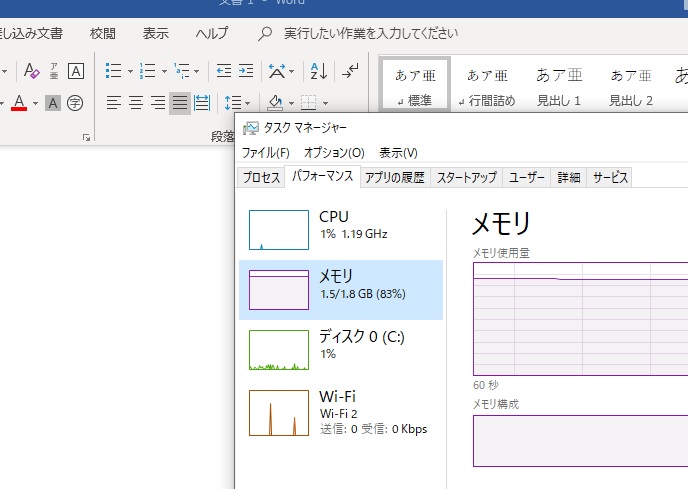The image size is (688, 489).
Task: Click the borders icon
Action: click(x=308, y=103)
